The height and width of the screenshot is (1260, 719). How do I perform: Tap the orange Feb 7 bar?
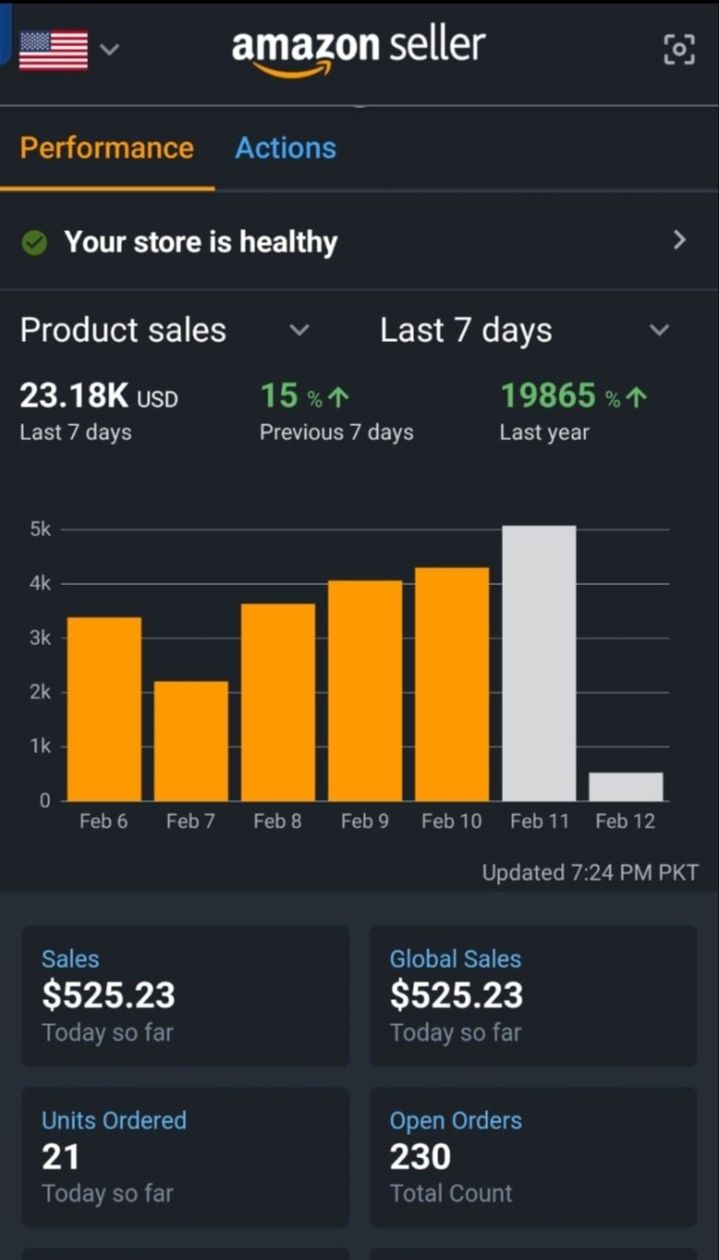point(191,741)
